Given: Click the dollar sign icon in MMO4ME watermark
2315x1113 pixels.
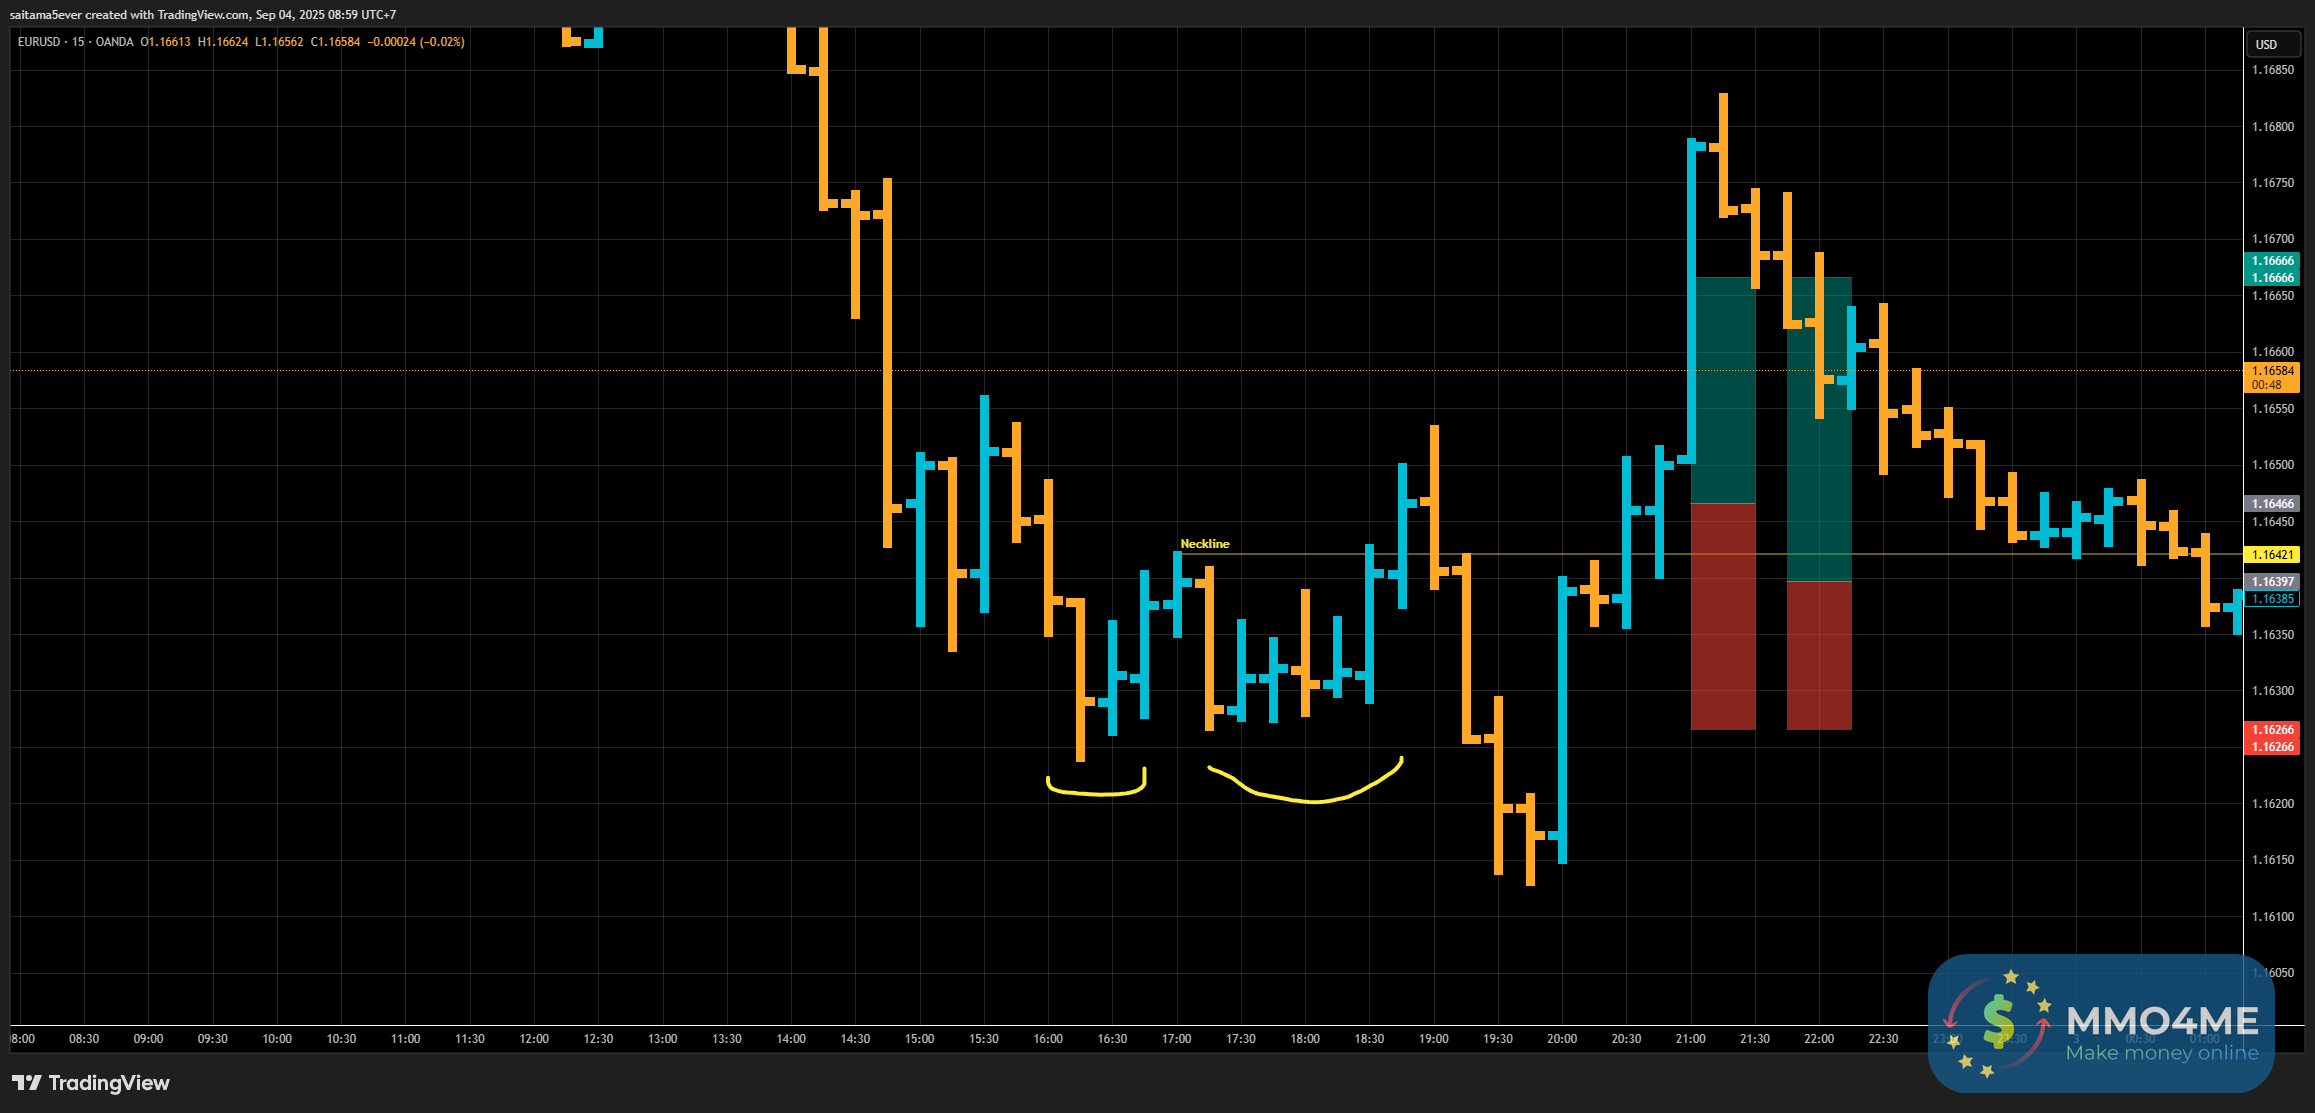Looking at the screenshot, I should pos(1998,1021).
